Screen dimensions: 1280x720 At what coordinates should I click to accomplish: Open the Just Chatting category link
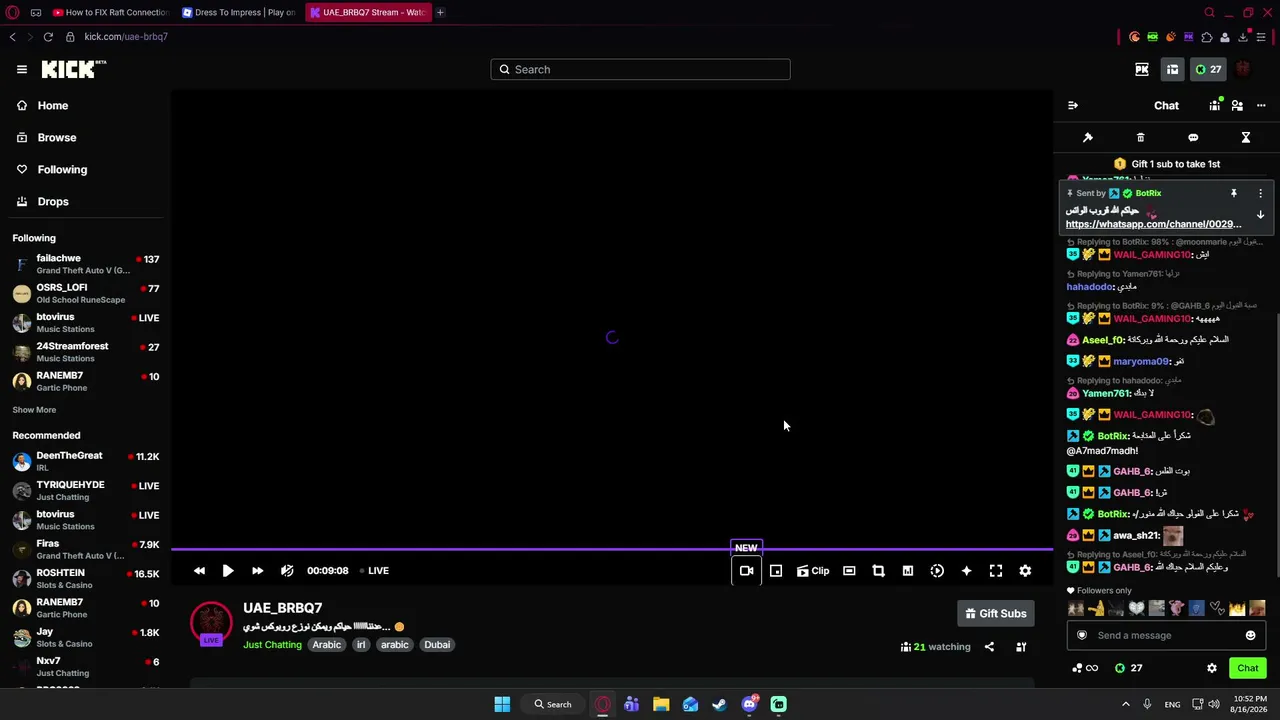(272, 645)
